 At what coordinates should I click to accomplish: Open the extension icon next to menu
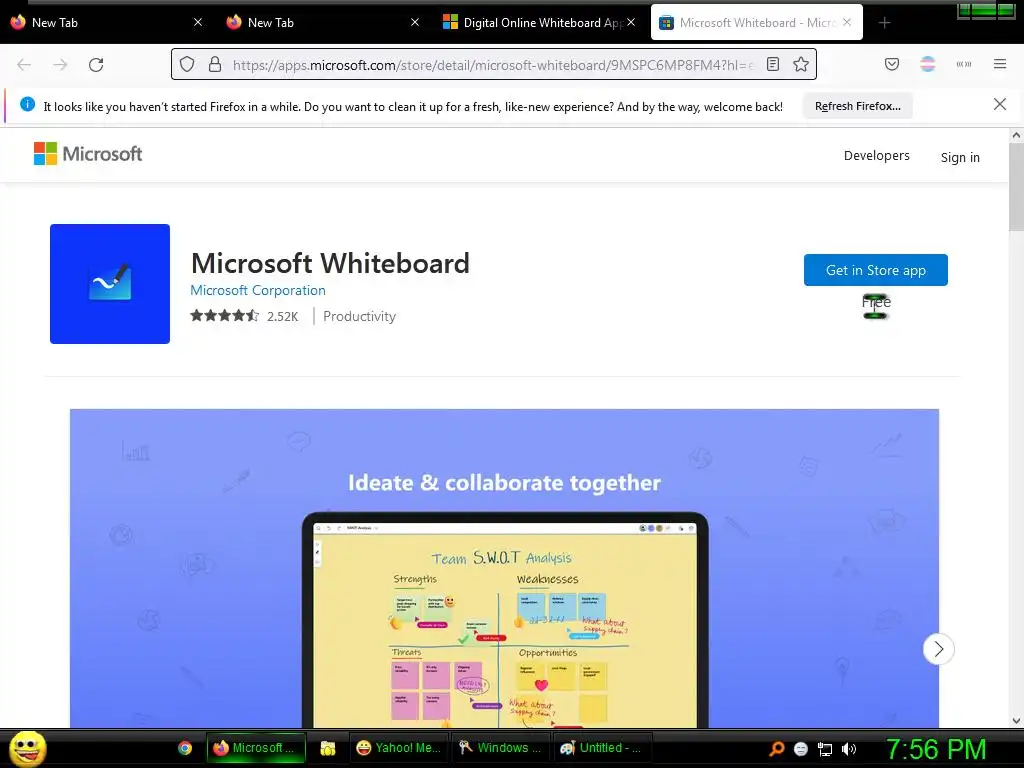click(963, 64)
